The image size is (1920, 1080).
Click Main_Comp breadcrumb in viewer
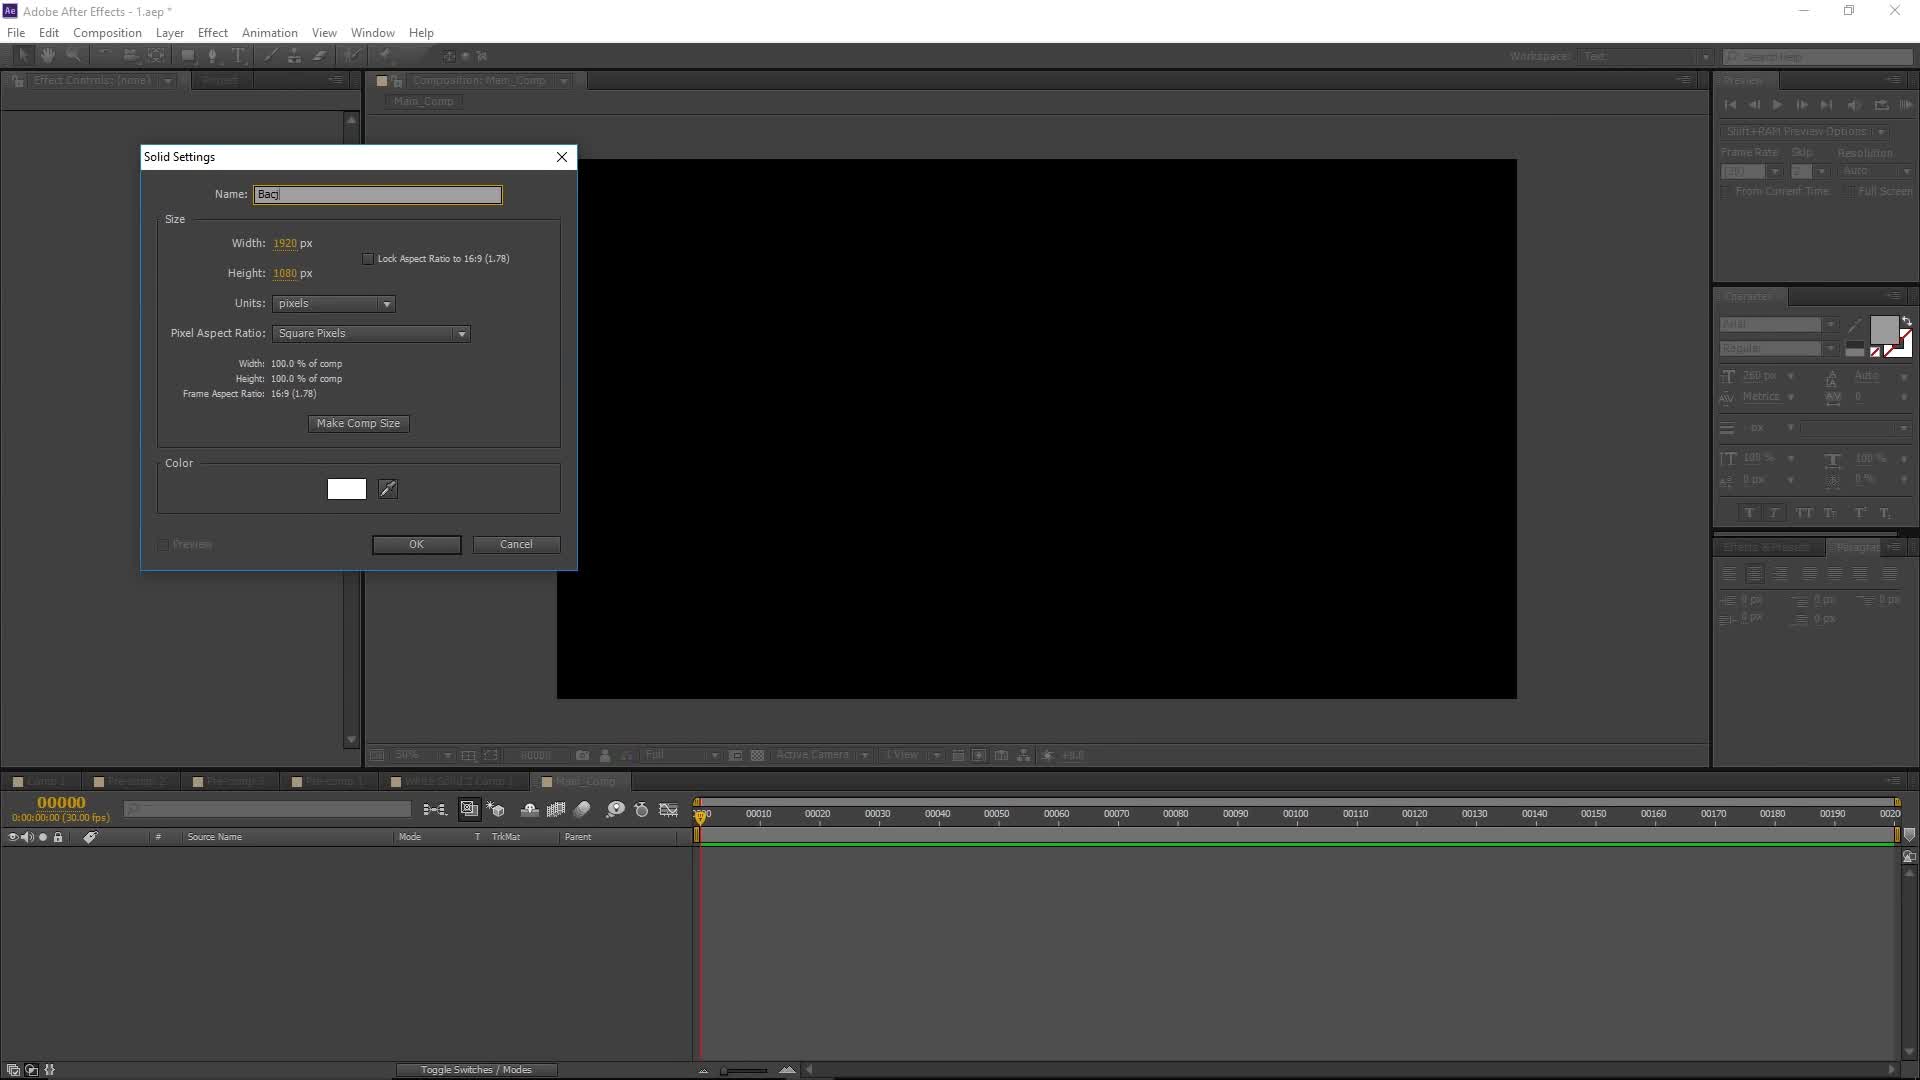tap(423, 102)
